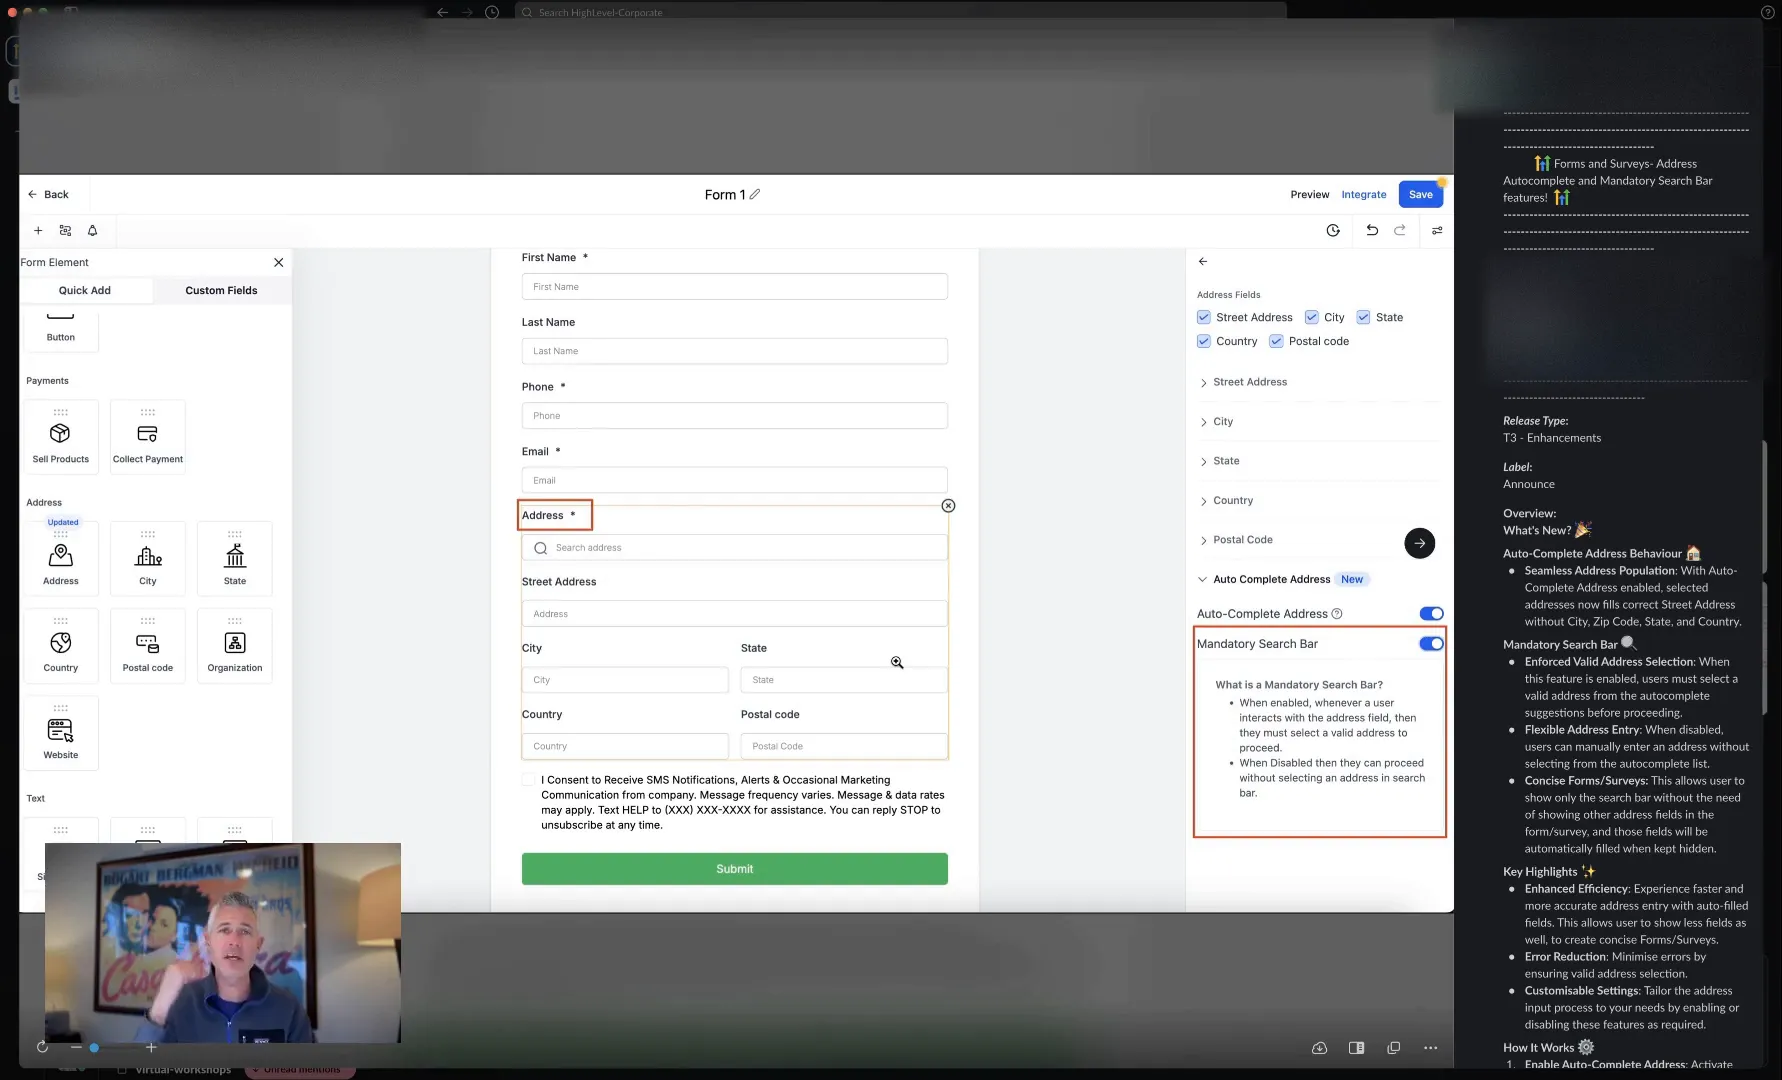Click the Search HighLevel-Corporate bar
The height and width of the screenshot is (1080, 1782).
pos(900,12)
